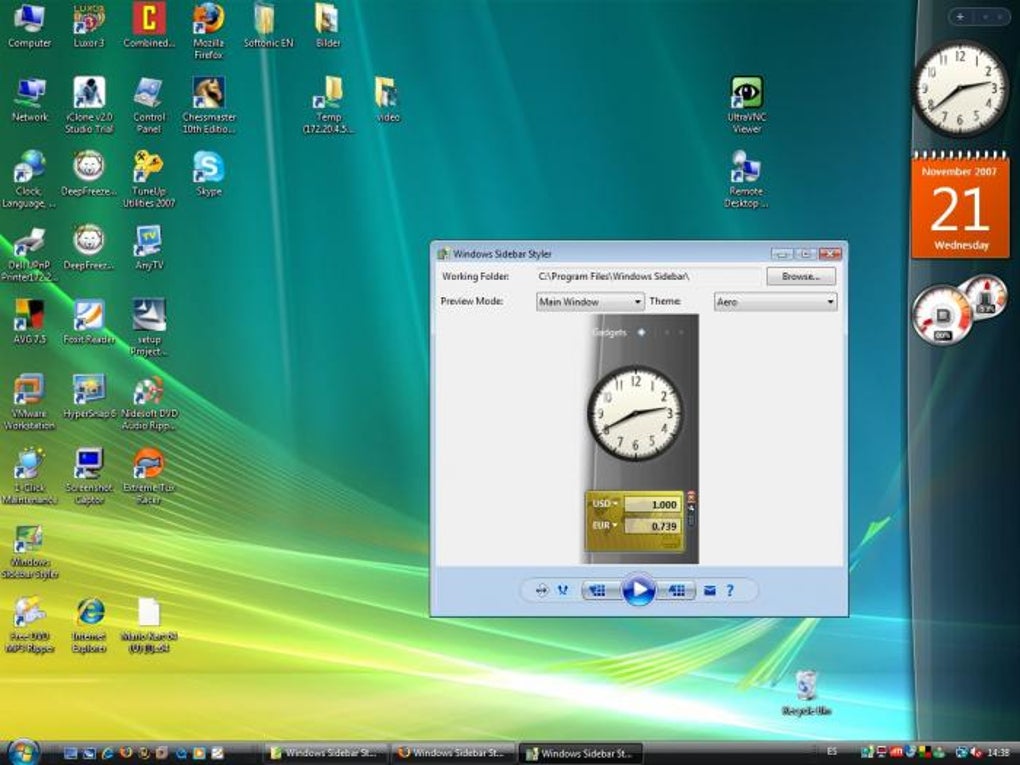Click the blue Play button in Styler toolbar
Image resolution: width=1020 pixels, height=765 pixels.
point(638,590)
